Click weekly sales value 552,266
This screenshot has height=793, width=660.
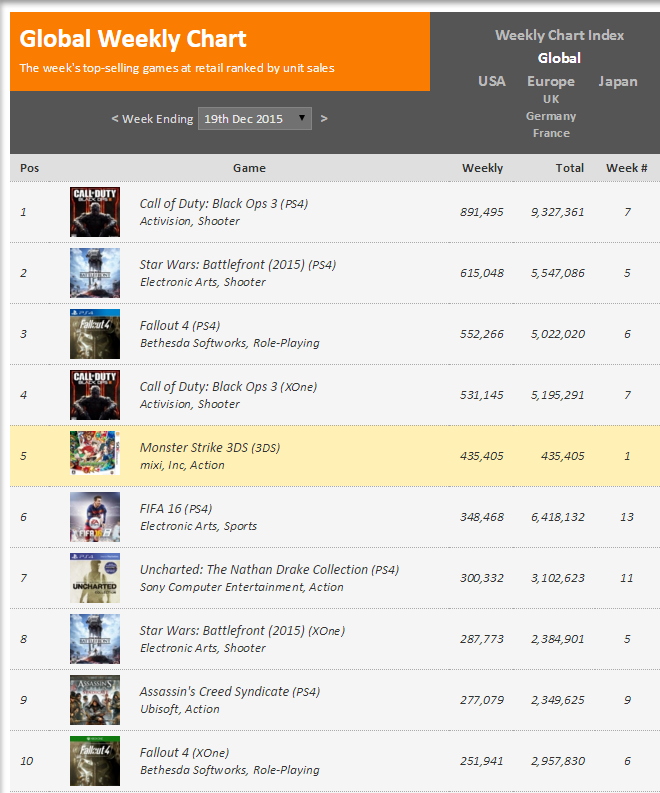click(x=481, y=334)
